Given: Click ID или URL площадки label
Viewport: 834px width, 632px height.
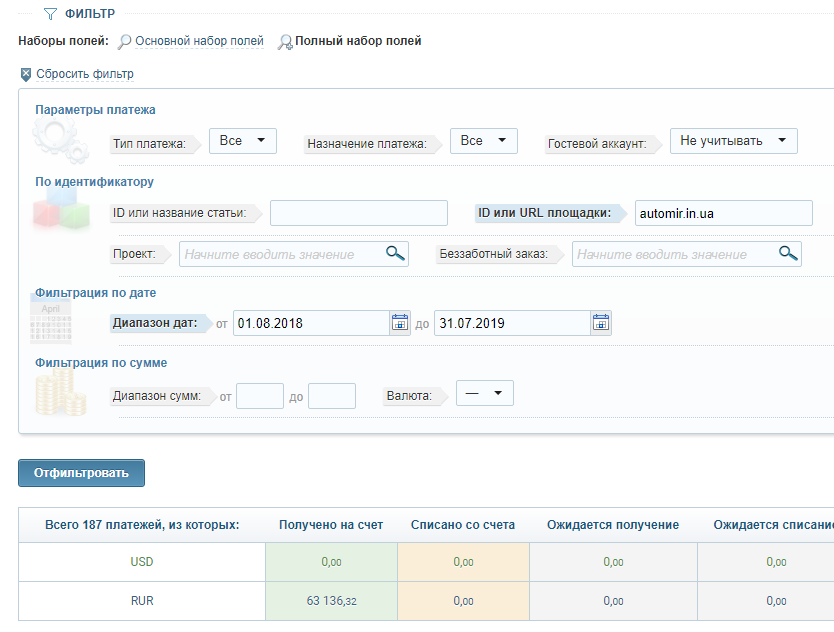Looking at the screenshot, I should coord(544,213).
